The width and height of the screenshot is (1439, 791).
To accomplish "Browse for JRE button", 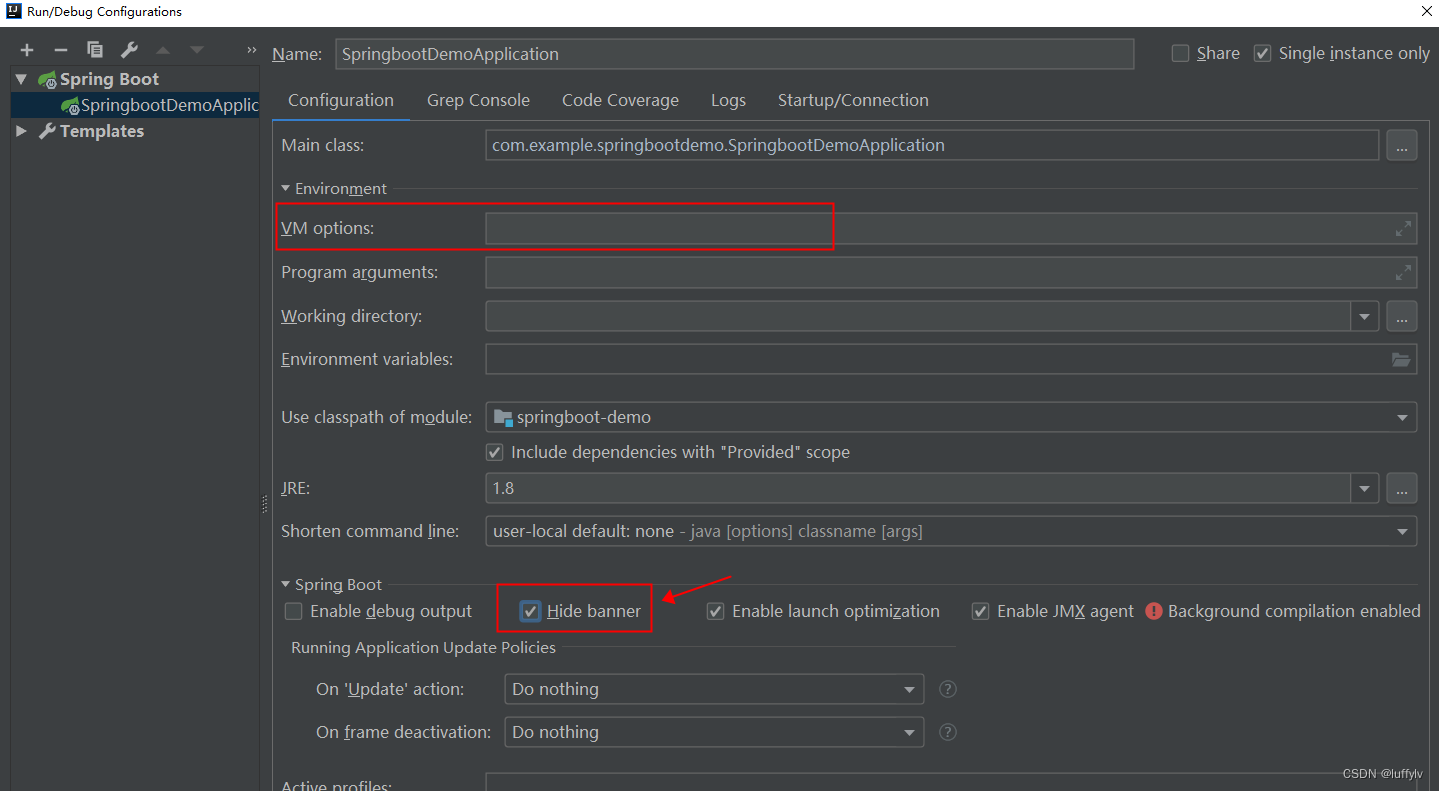I will [1401, 488].
